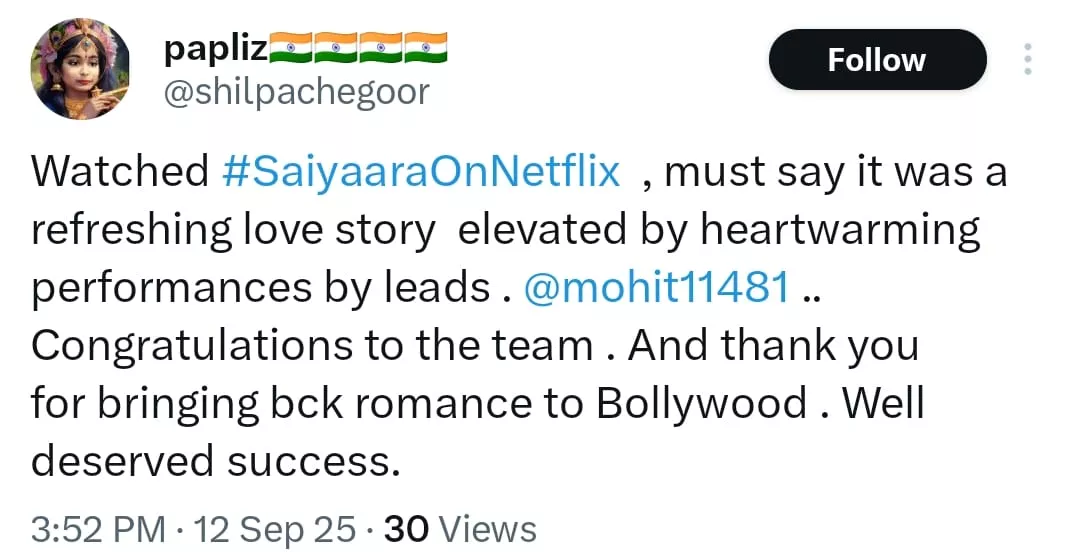
Task: Click "performances by leads" text
Action: (260, 288)
